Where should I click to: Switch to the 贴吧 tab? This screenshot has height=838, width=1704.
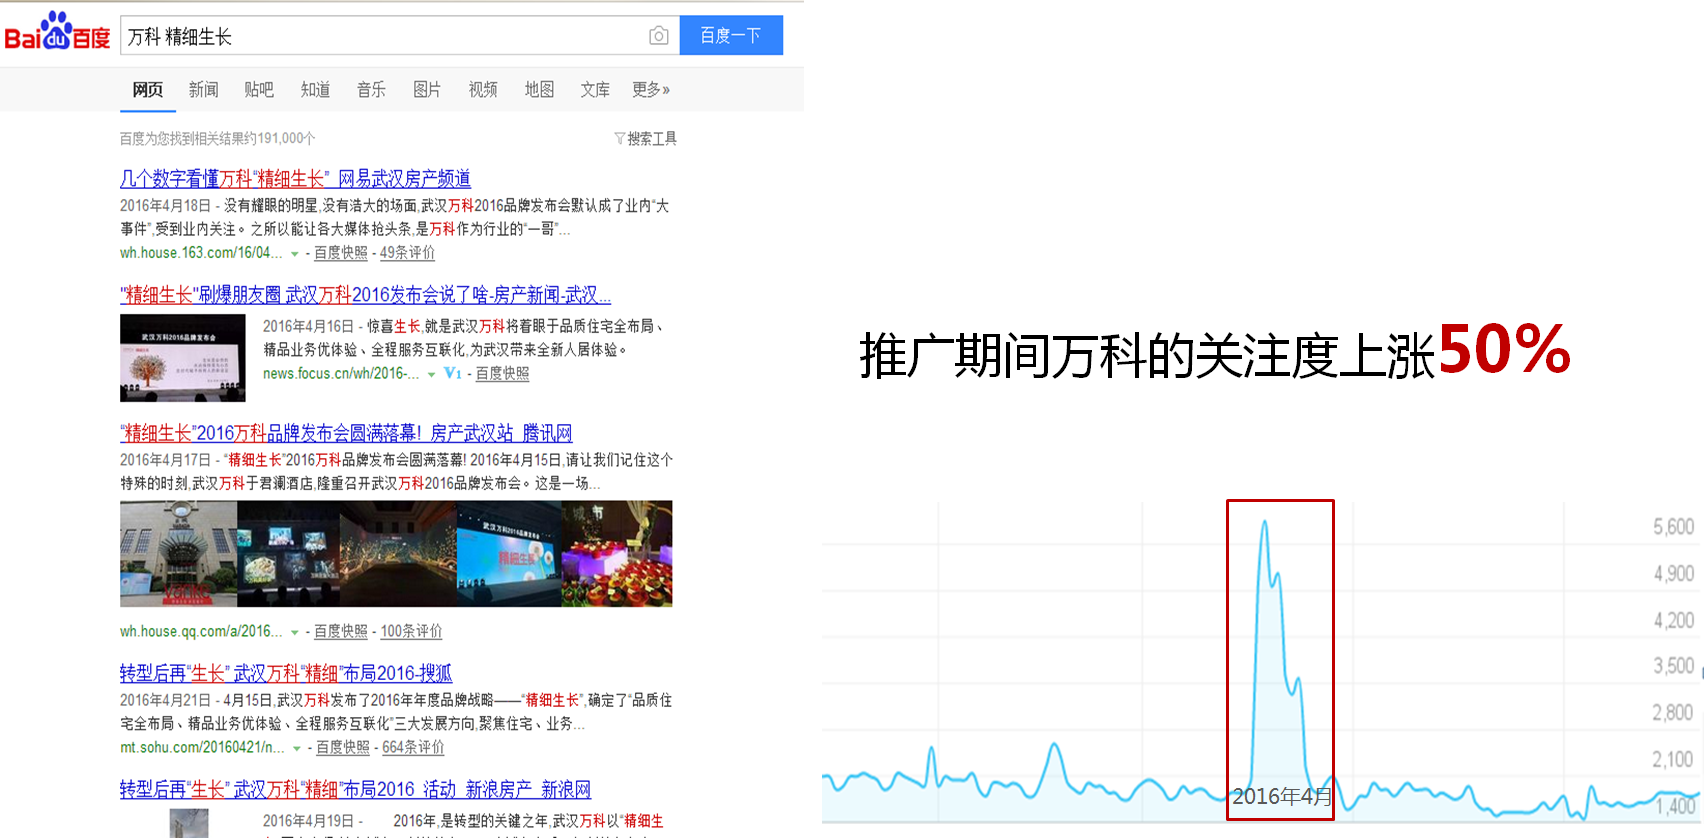(259, 90)
